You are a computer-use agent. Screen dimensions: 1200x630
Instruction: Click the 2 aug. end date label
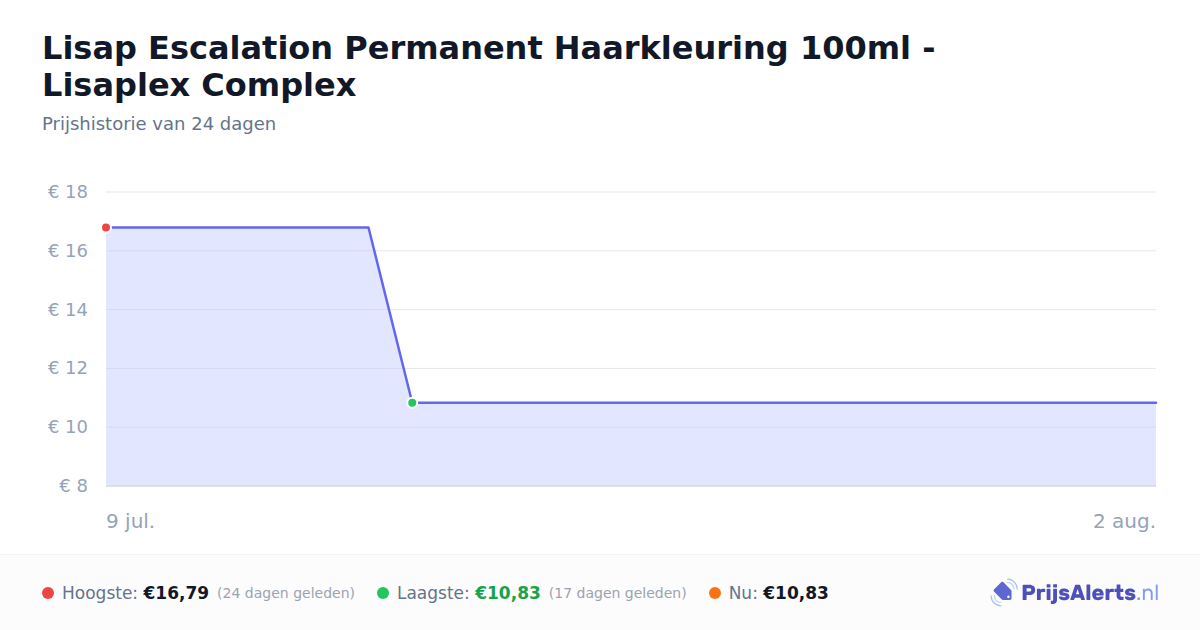[1124, 521]
